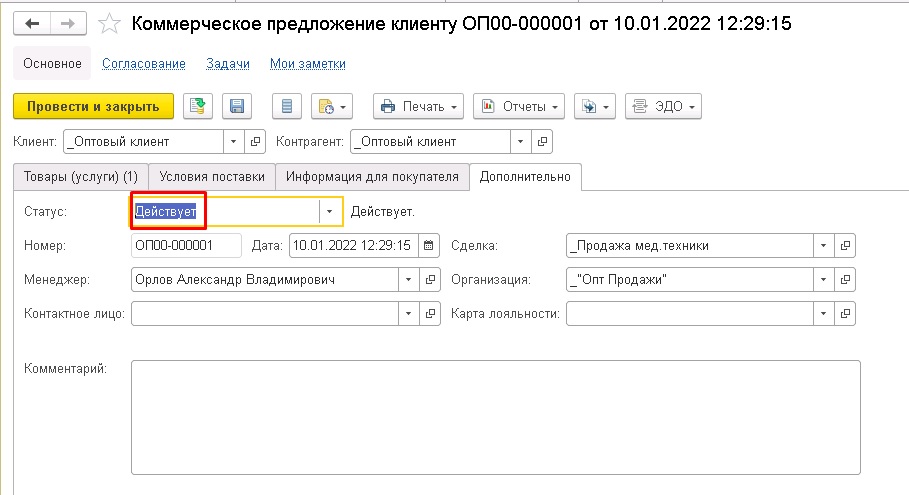Viewport: 909px width, 495px height.
Task: Open the Мои заметки link
Action: [x=308, y=64]
